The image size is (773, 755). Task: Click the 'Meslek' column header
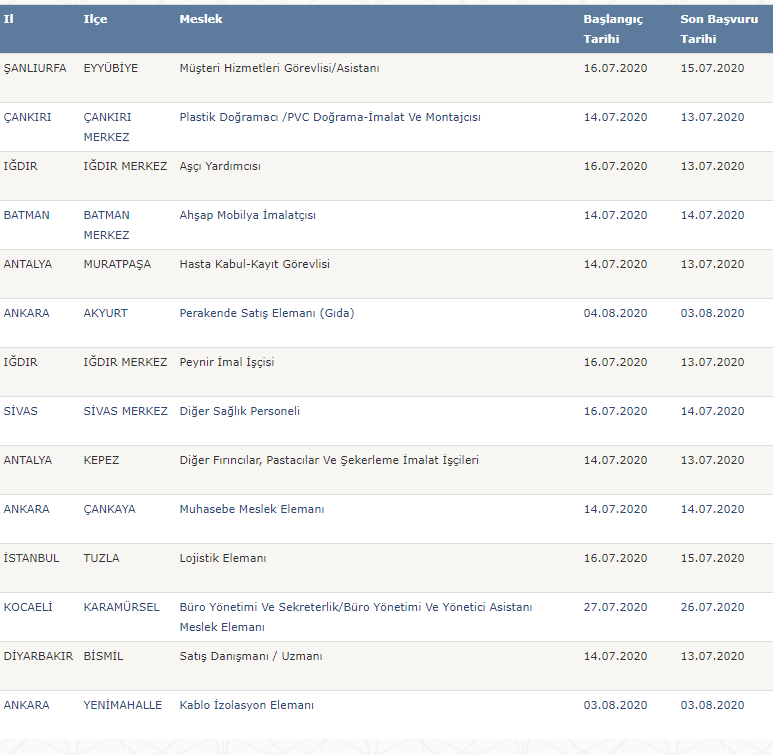click(201, 19)
